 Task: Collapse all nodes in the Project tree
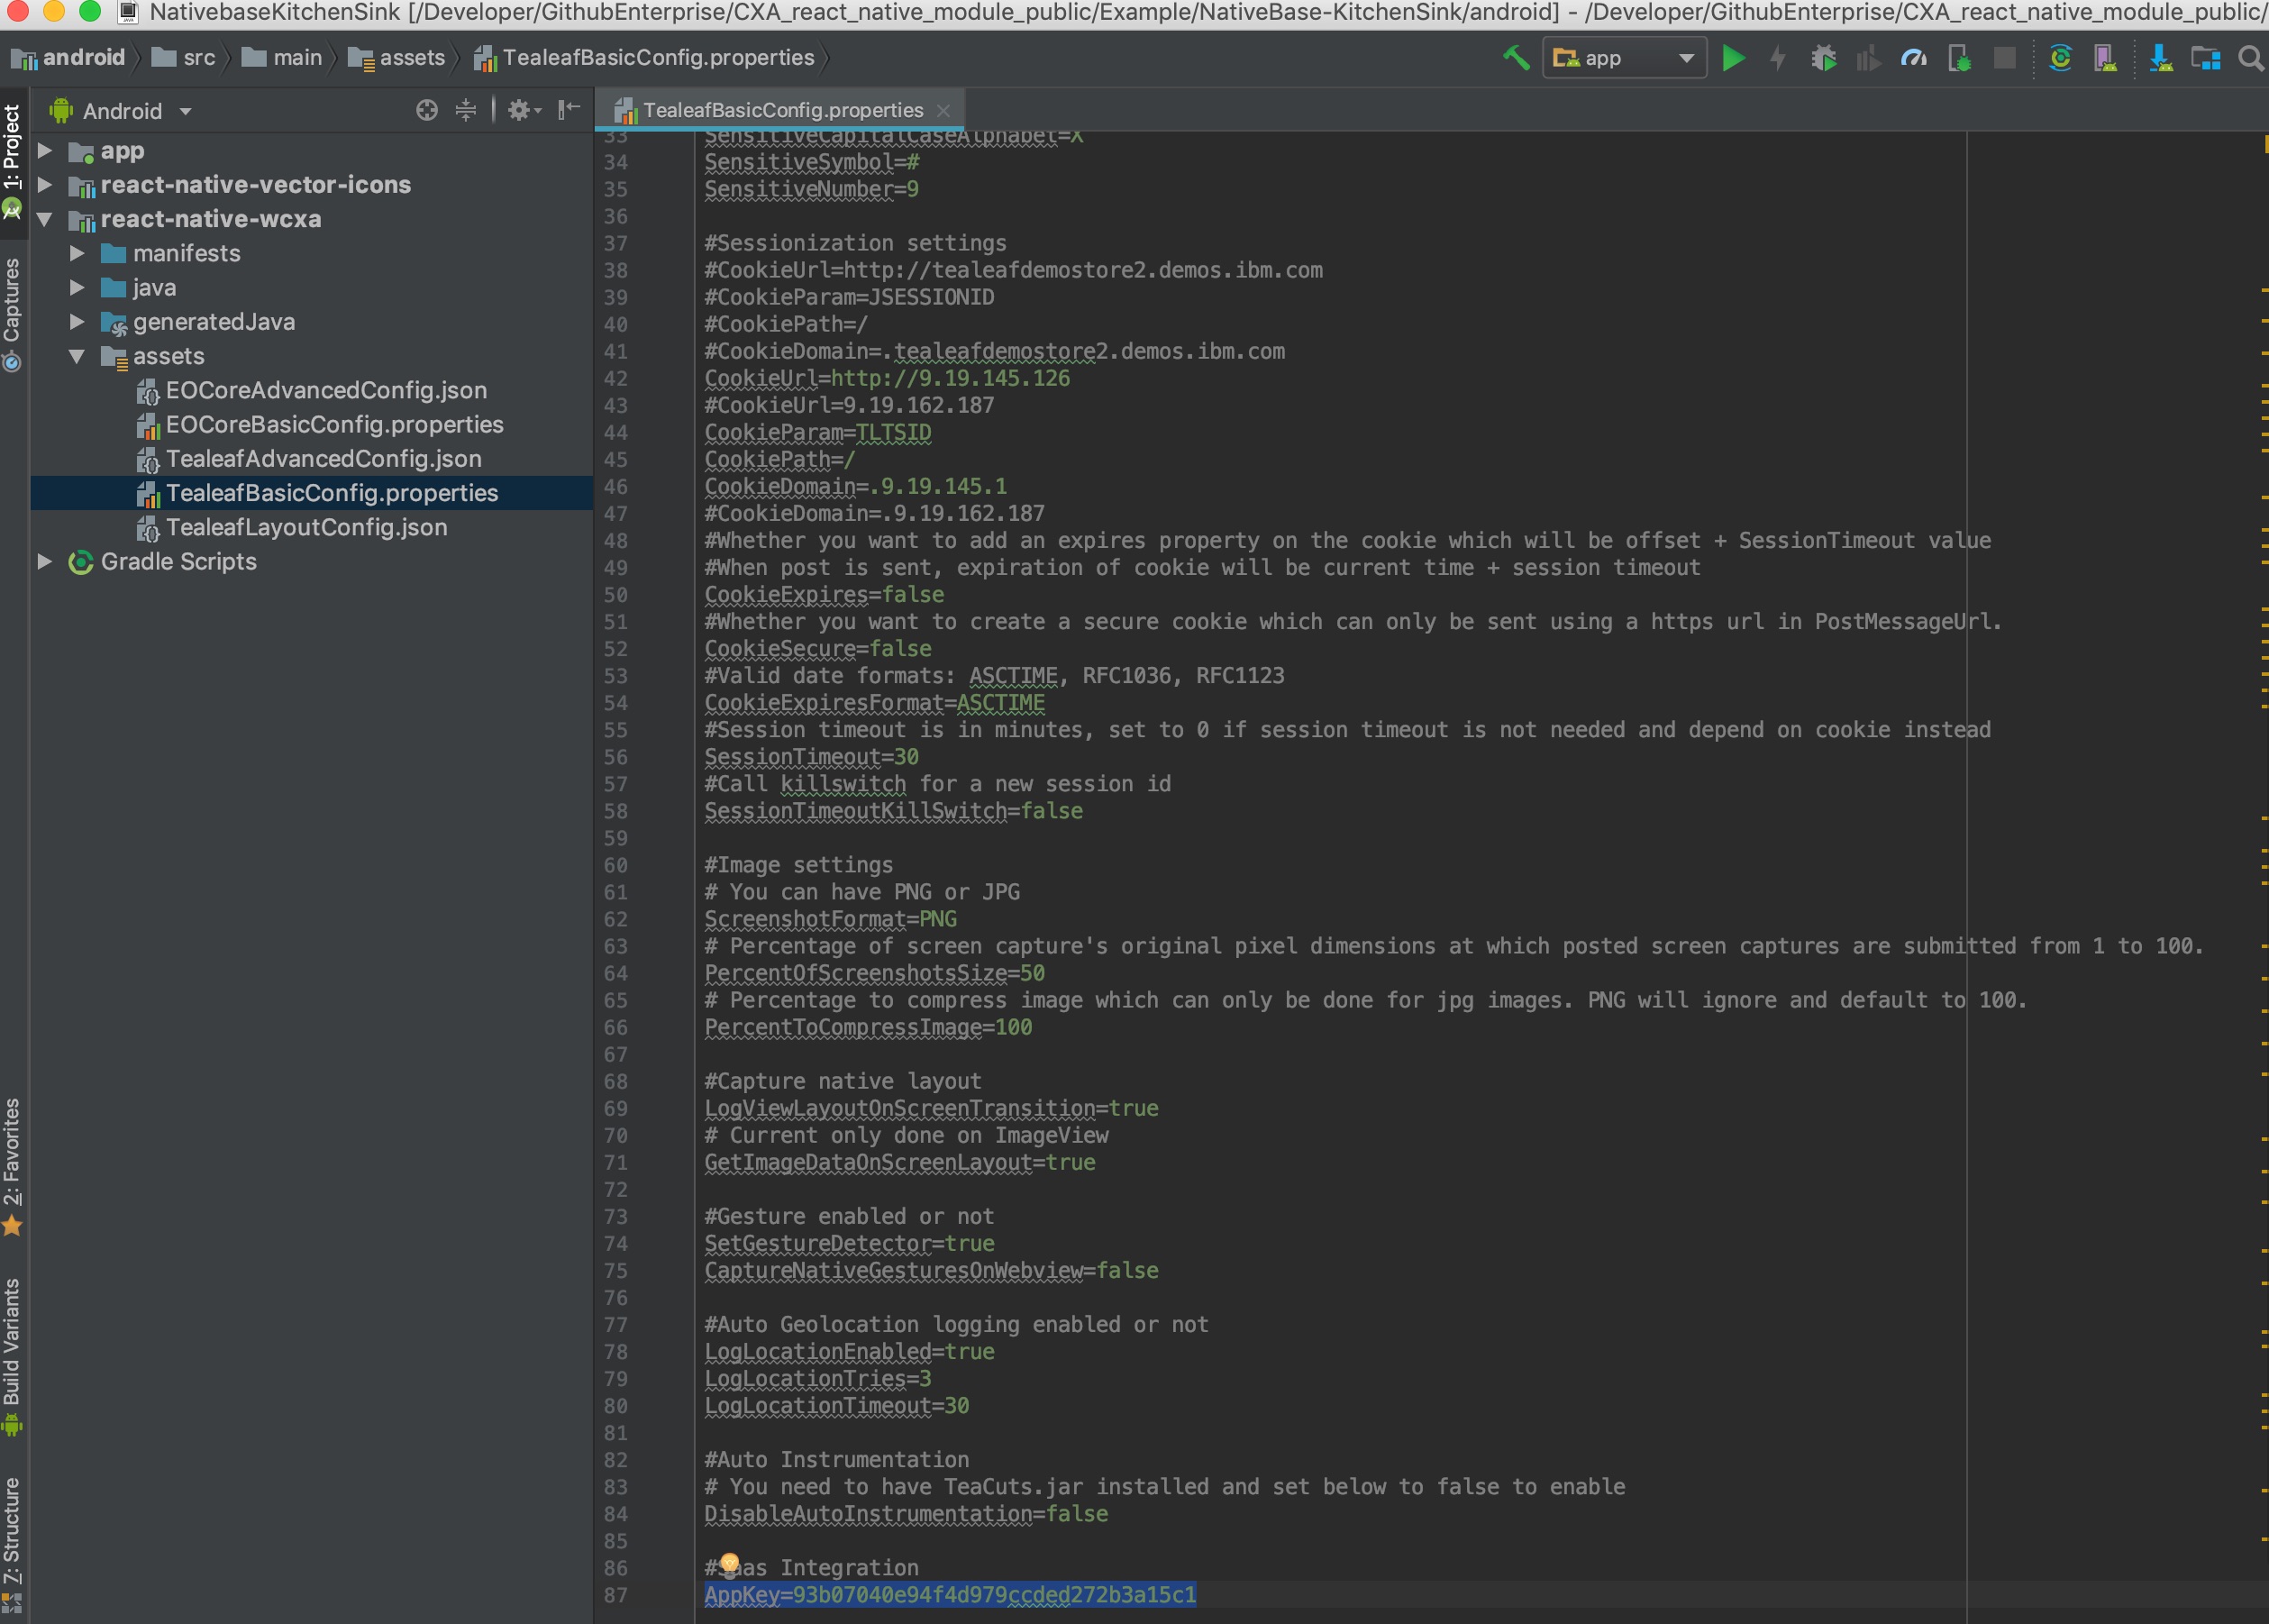466,110
